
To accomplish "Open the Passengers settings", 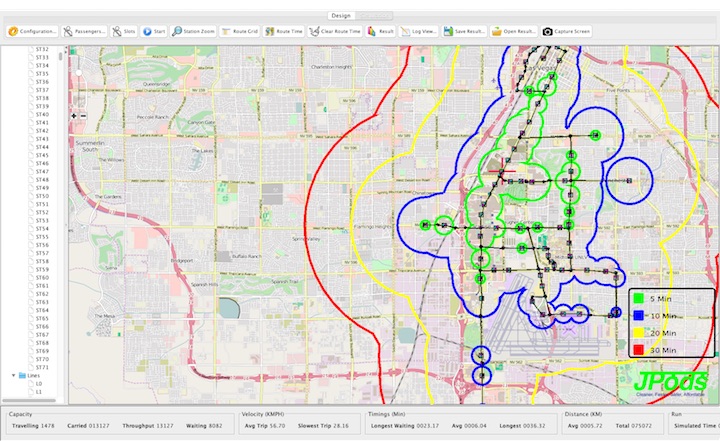I will tap(86, 31).
